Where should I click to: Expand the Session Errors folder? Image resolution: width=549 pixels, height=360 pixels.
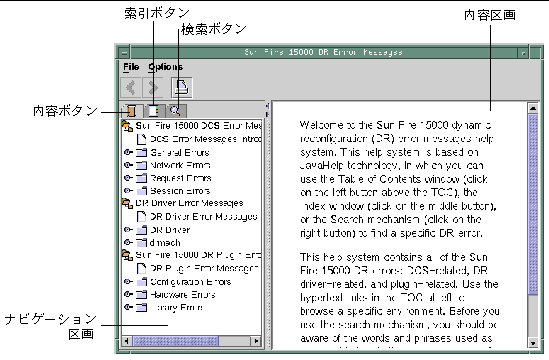click(x=128, y=191)
